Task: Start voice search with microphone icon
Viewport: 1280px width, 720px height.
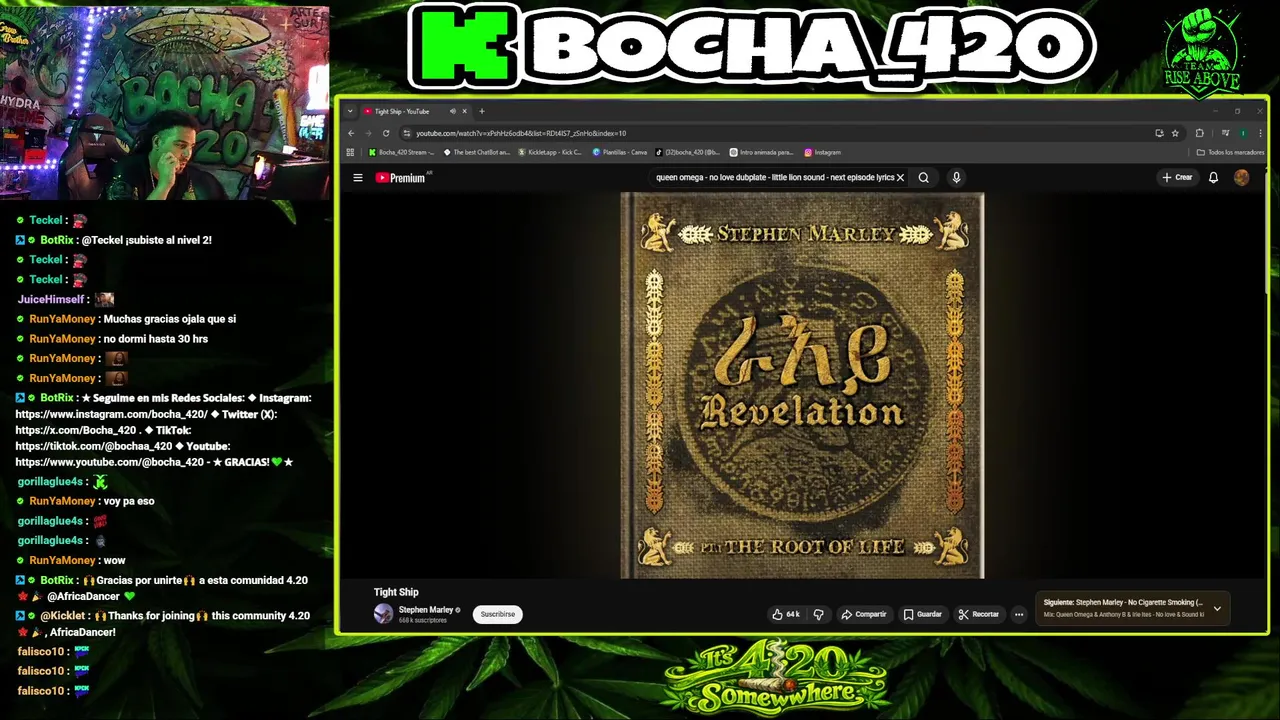Action: [956, 178]
